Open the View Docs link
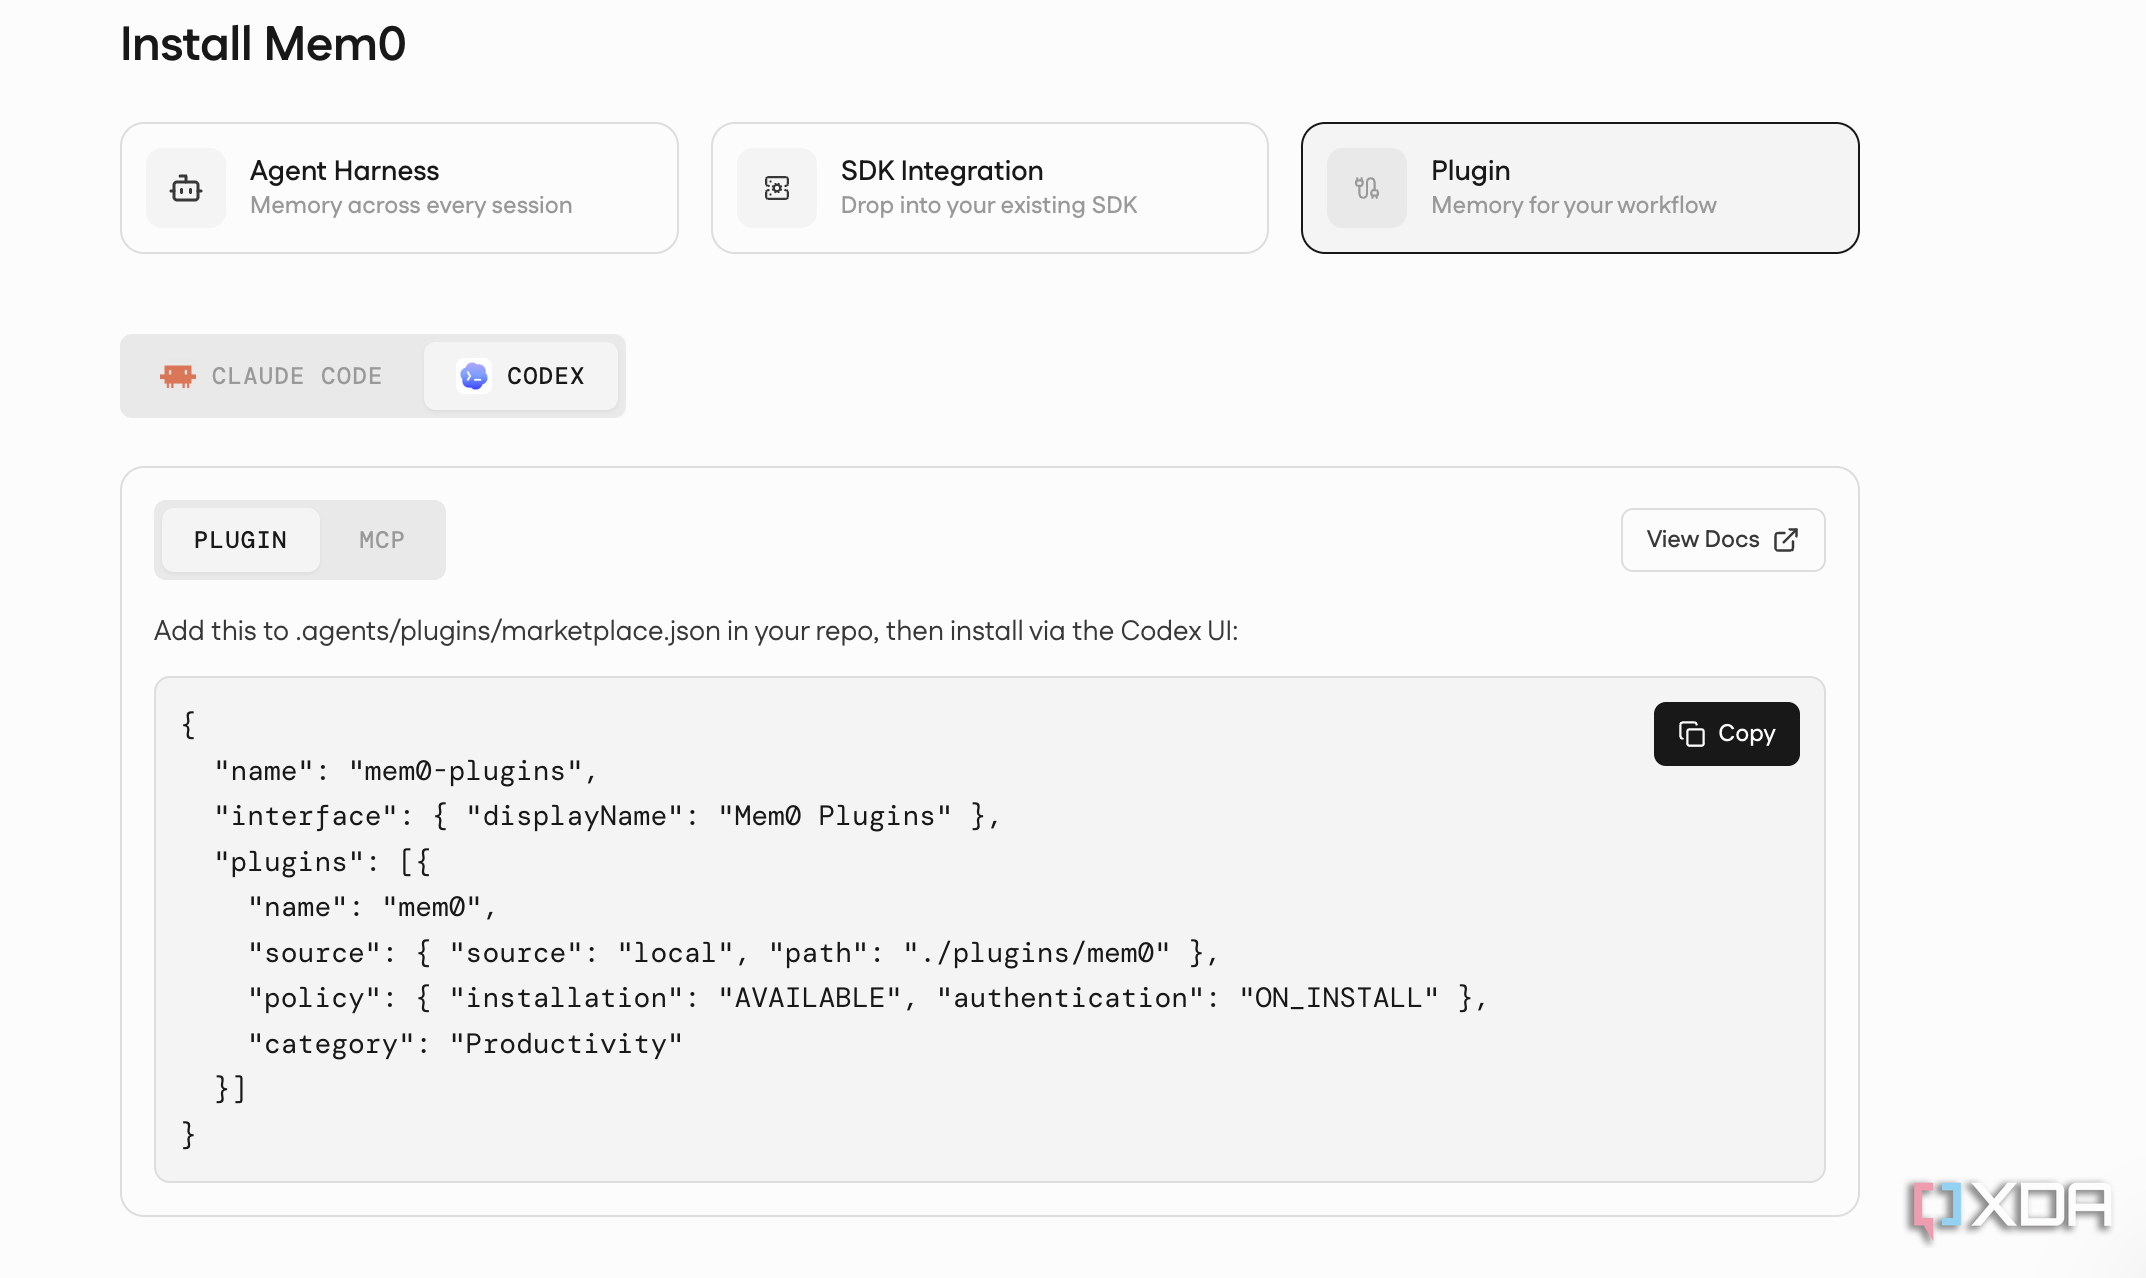 1723,540
